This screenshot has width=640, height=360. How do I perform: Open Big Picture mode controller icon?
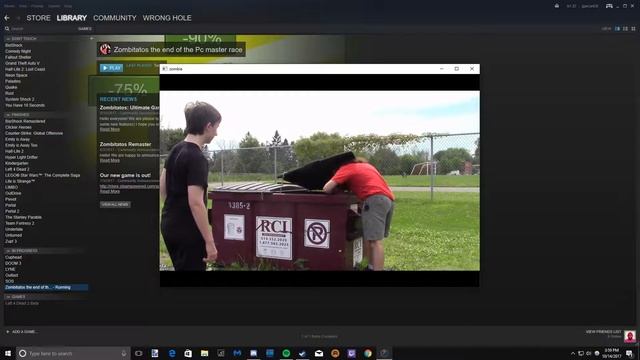[609, 6]
